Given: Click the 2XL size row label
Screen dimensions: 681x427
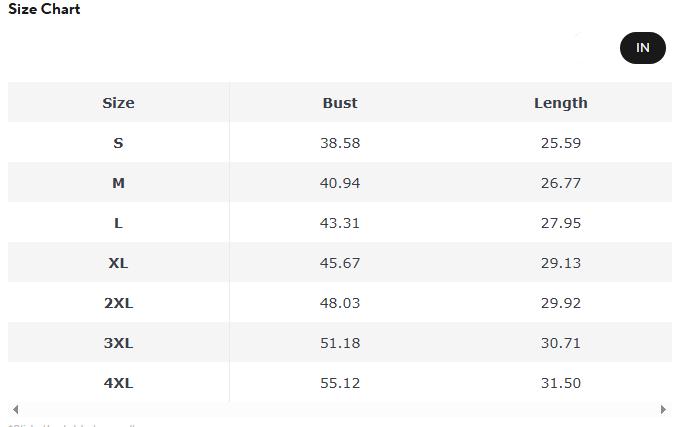Looking at the screenshot, I should (x=118, y=303).
